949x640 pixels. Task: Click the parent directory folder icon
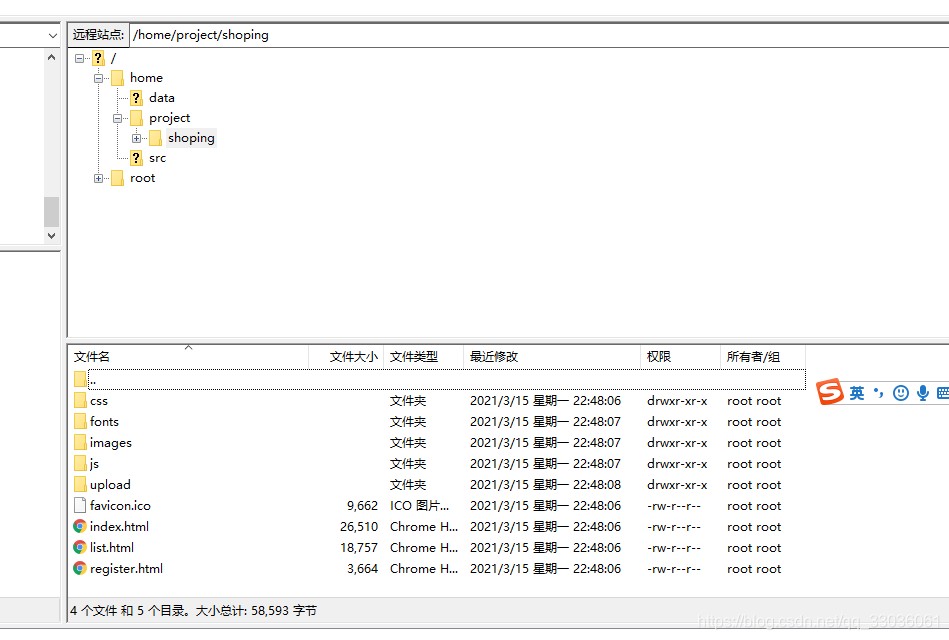(80, 380)
